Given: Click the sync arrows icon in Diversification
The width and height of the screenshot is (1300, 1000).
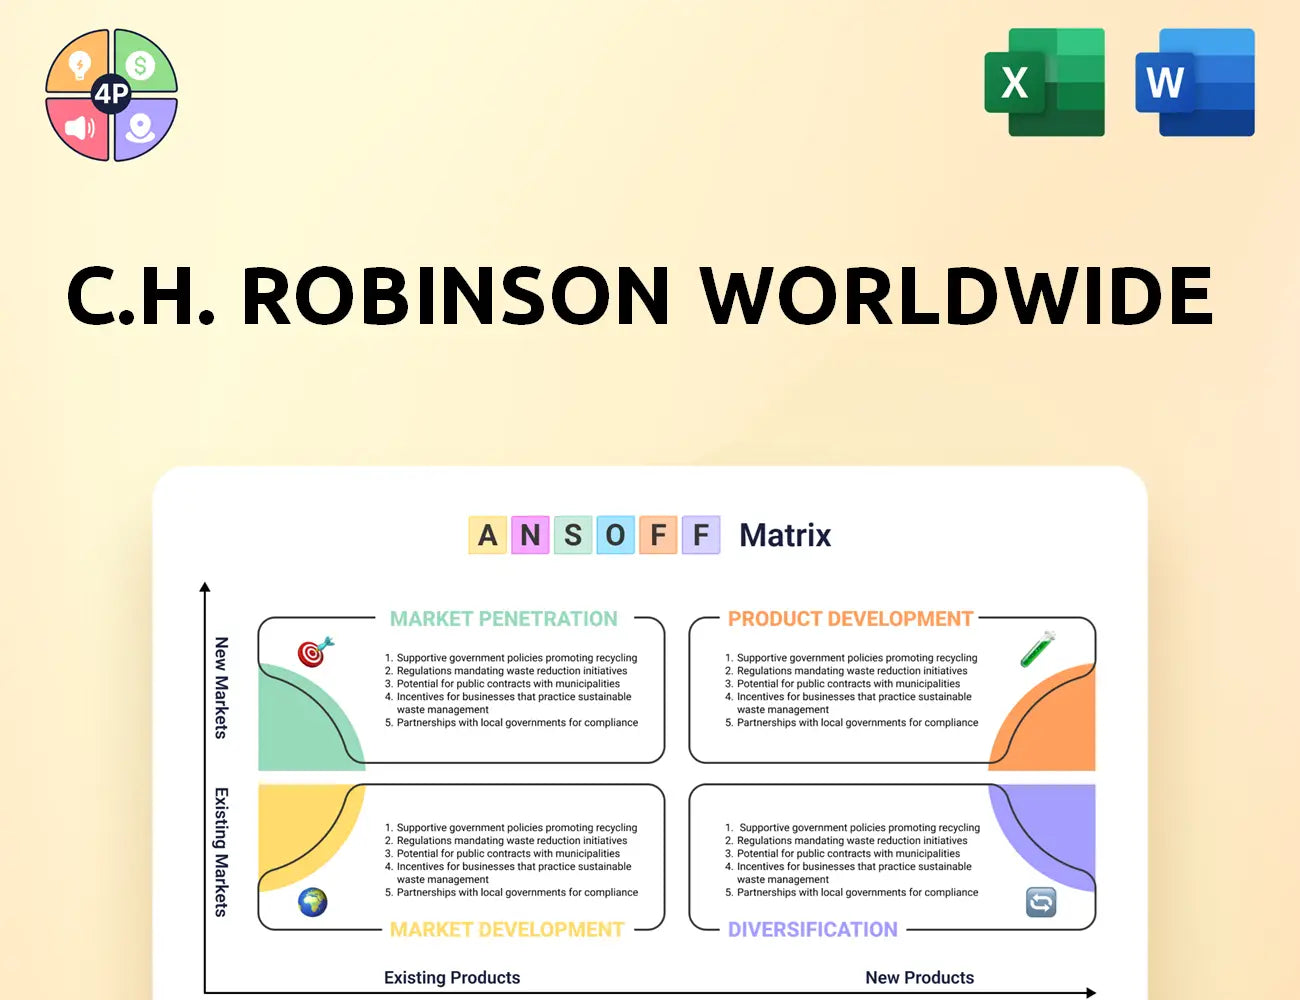Looking at the screenshot, I should [x=1041, y=903].
